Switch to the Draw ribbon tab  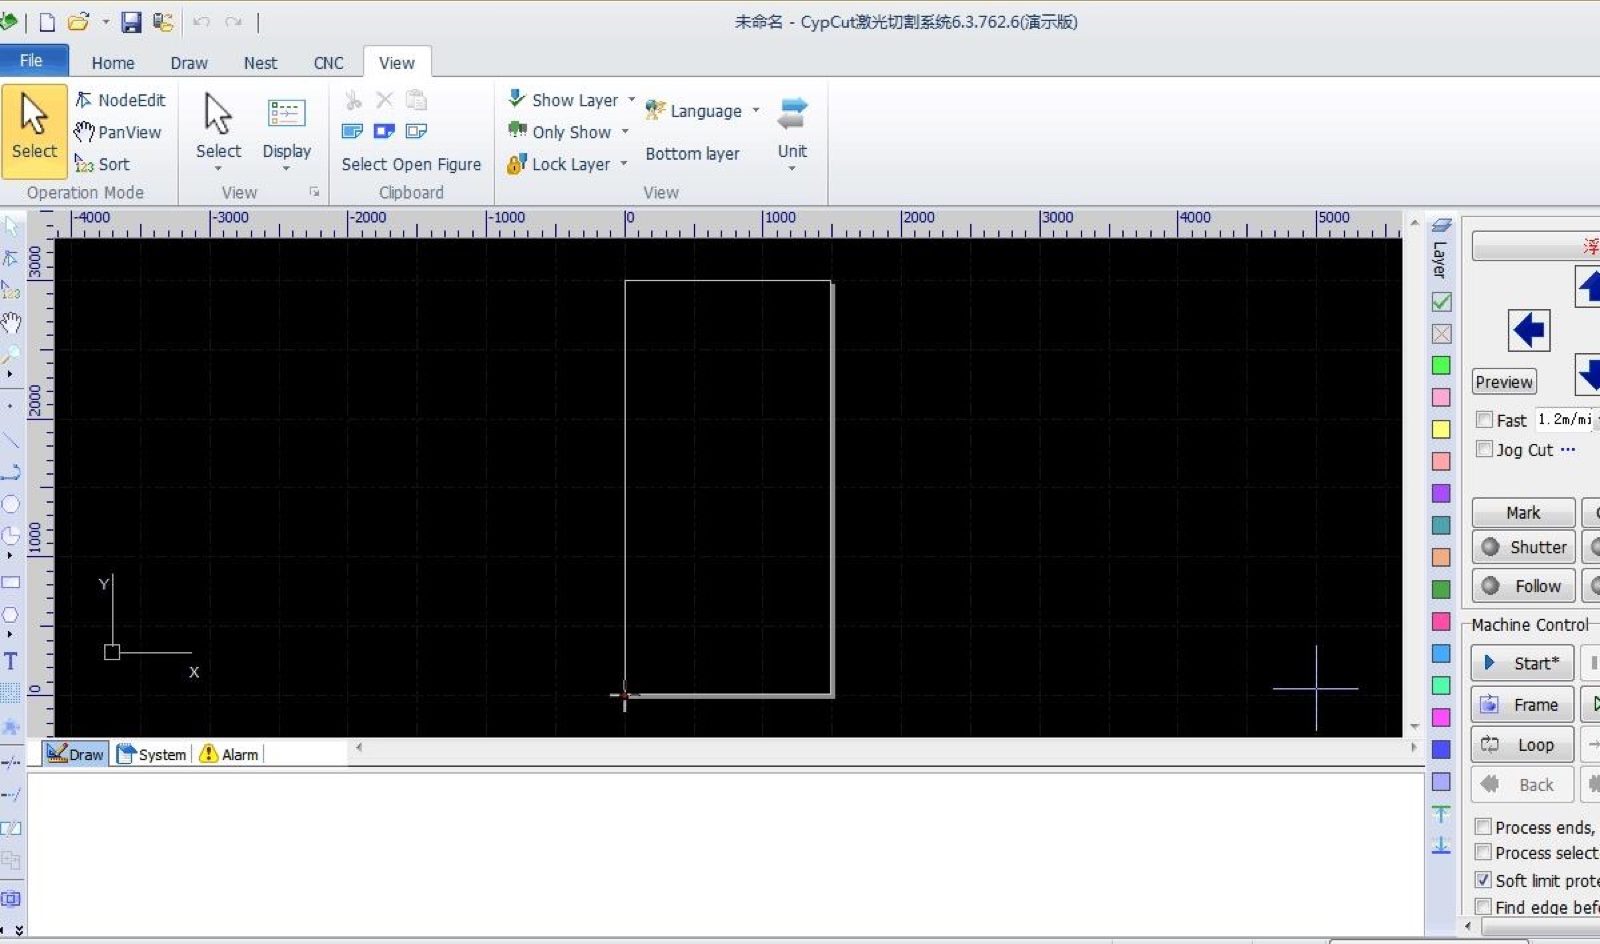coord(189,63)
